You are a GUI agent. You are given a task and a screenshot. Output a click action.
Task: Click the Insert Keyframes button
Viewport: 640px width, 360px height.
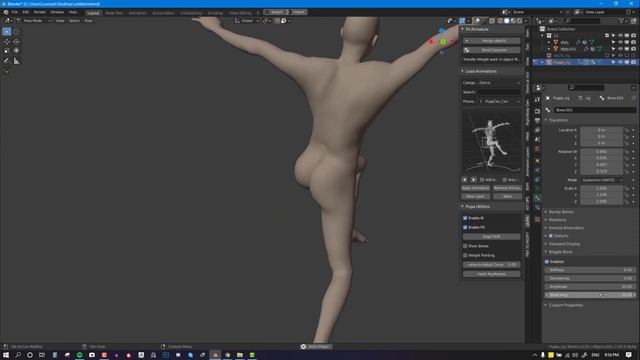point(491,274)
